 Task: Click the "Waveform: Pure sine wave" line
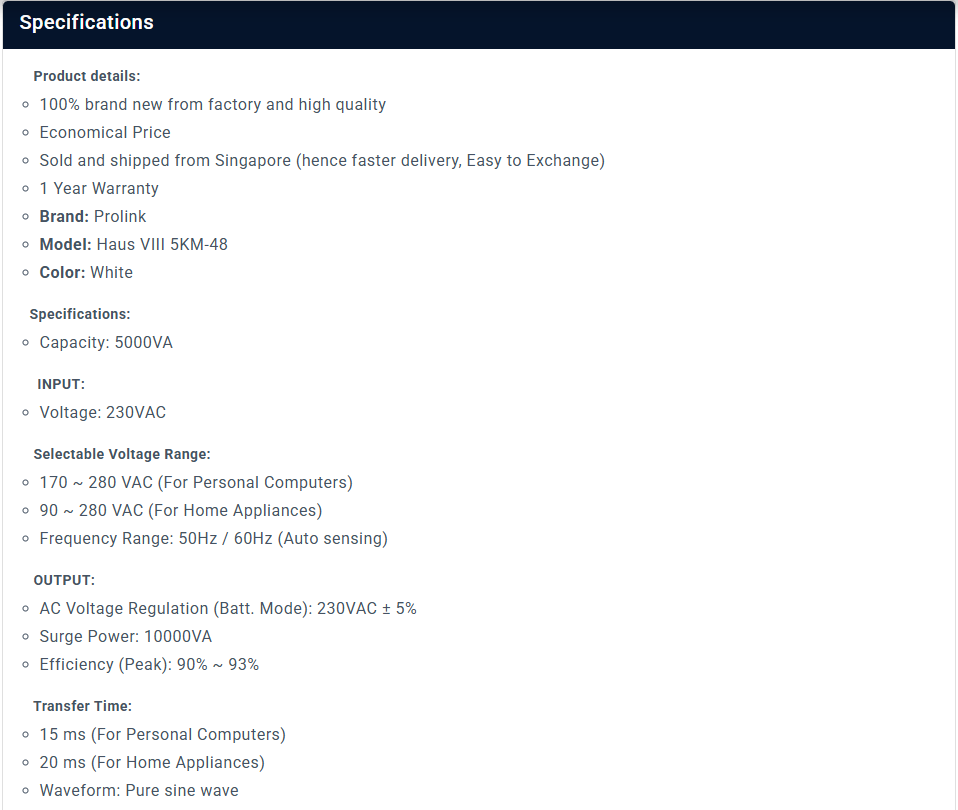(x=139, y=790)
